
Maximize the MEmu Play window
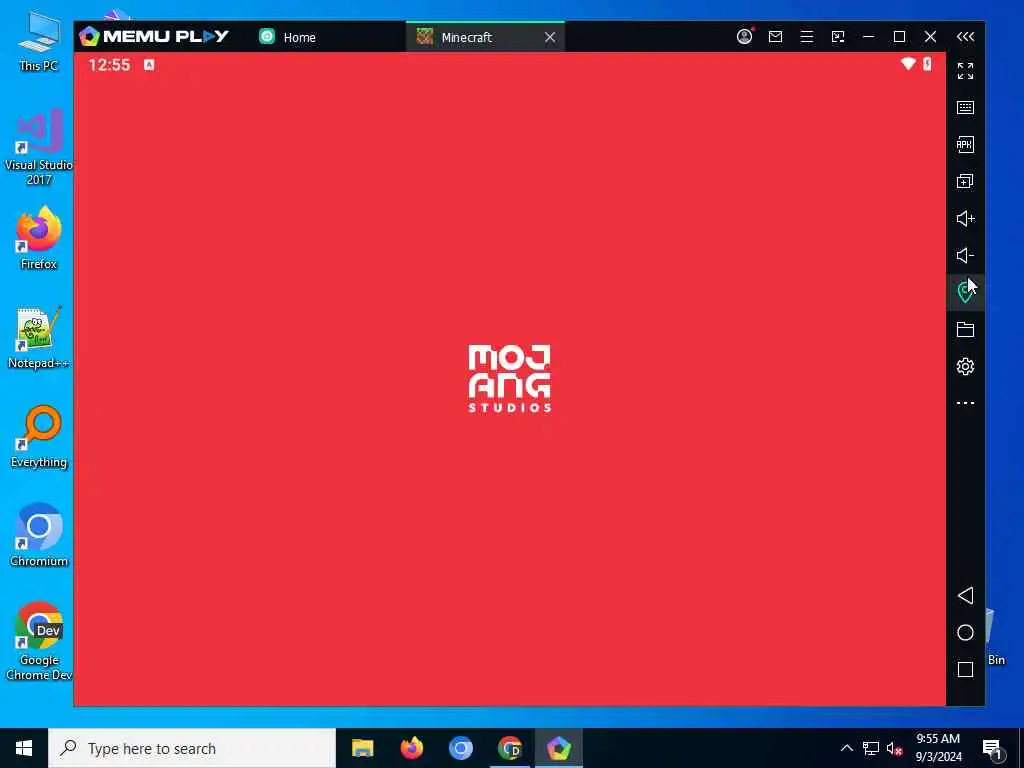click(899, 37)
